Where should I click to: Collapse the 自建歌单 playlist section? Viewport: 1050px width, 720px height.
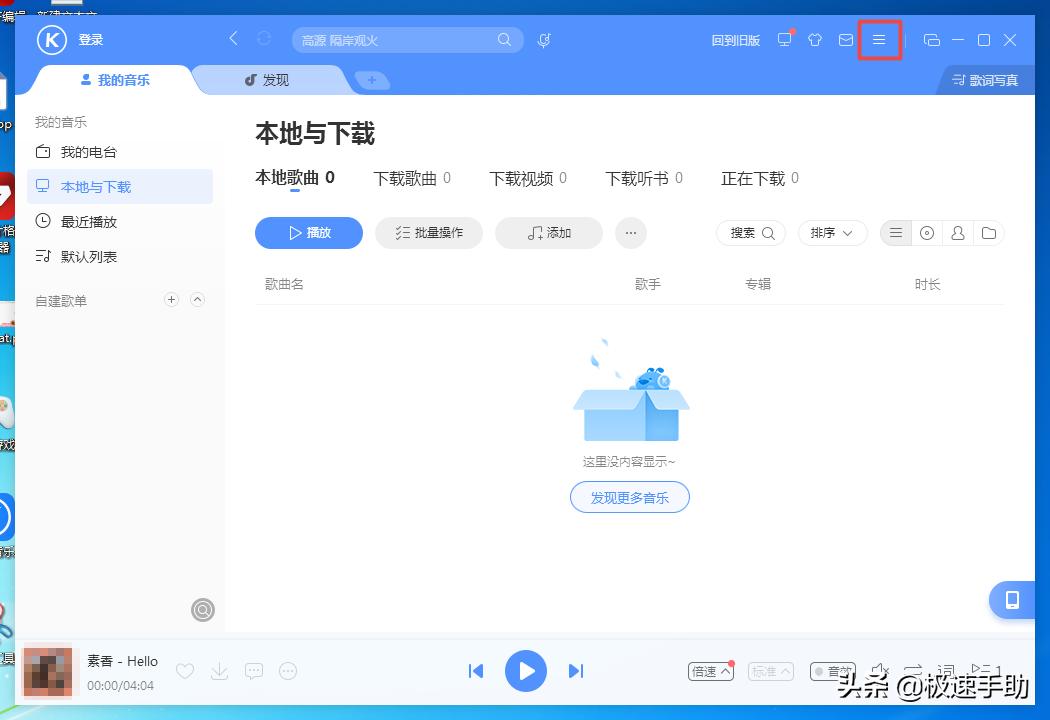coord(197,299)
